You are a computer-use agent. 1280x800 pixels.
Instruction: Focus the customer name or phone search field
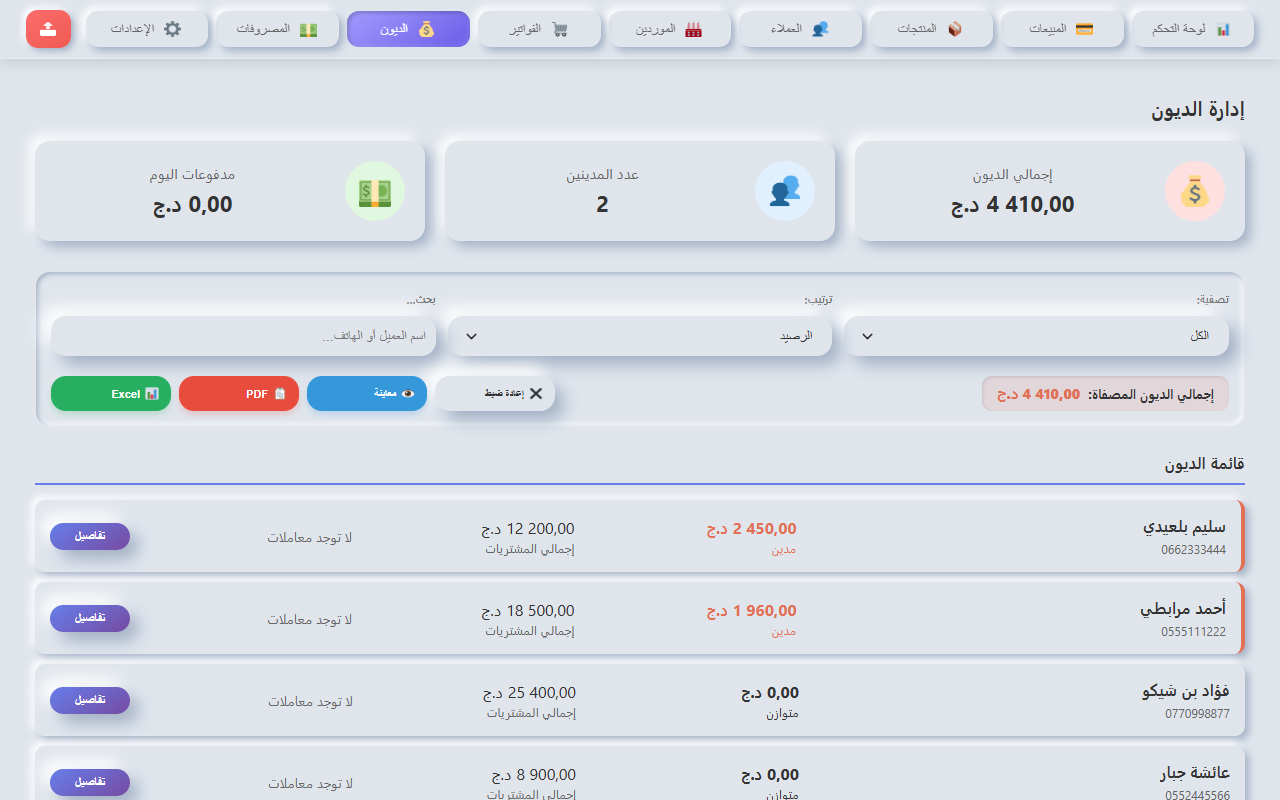point(243,336)
